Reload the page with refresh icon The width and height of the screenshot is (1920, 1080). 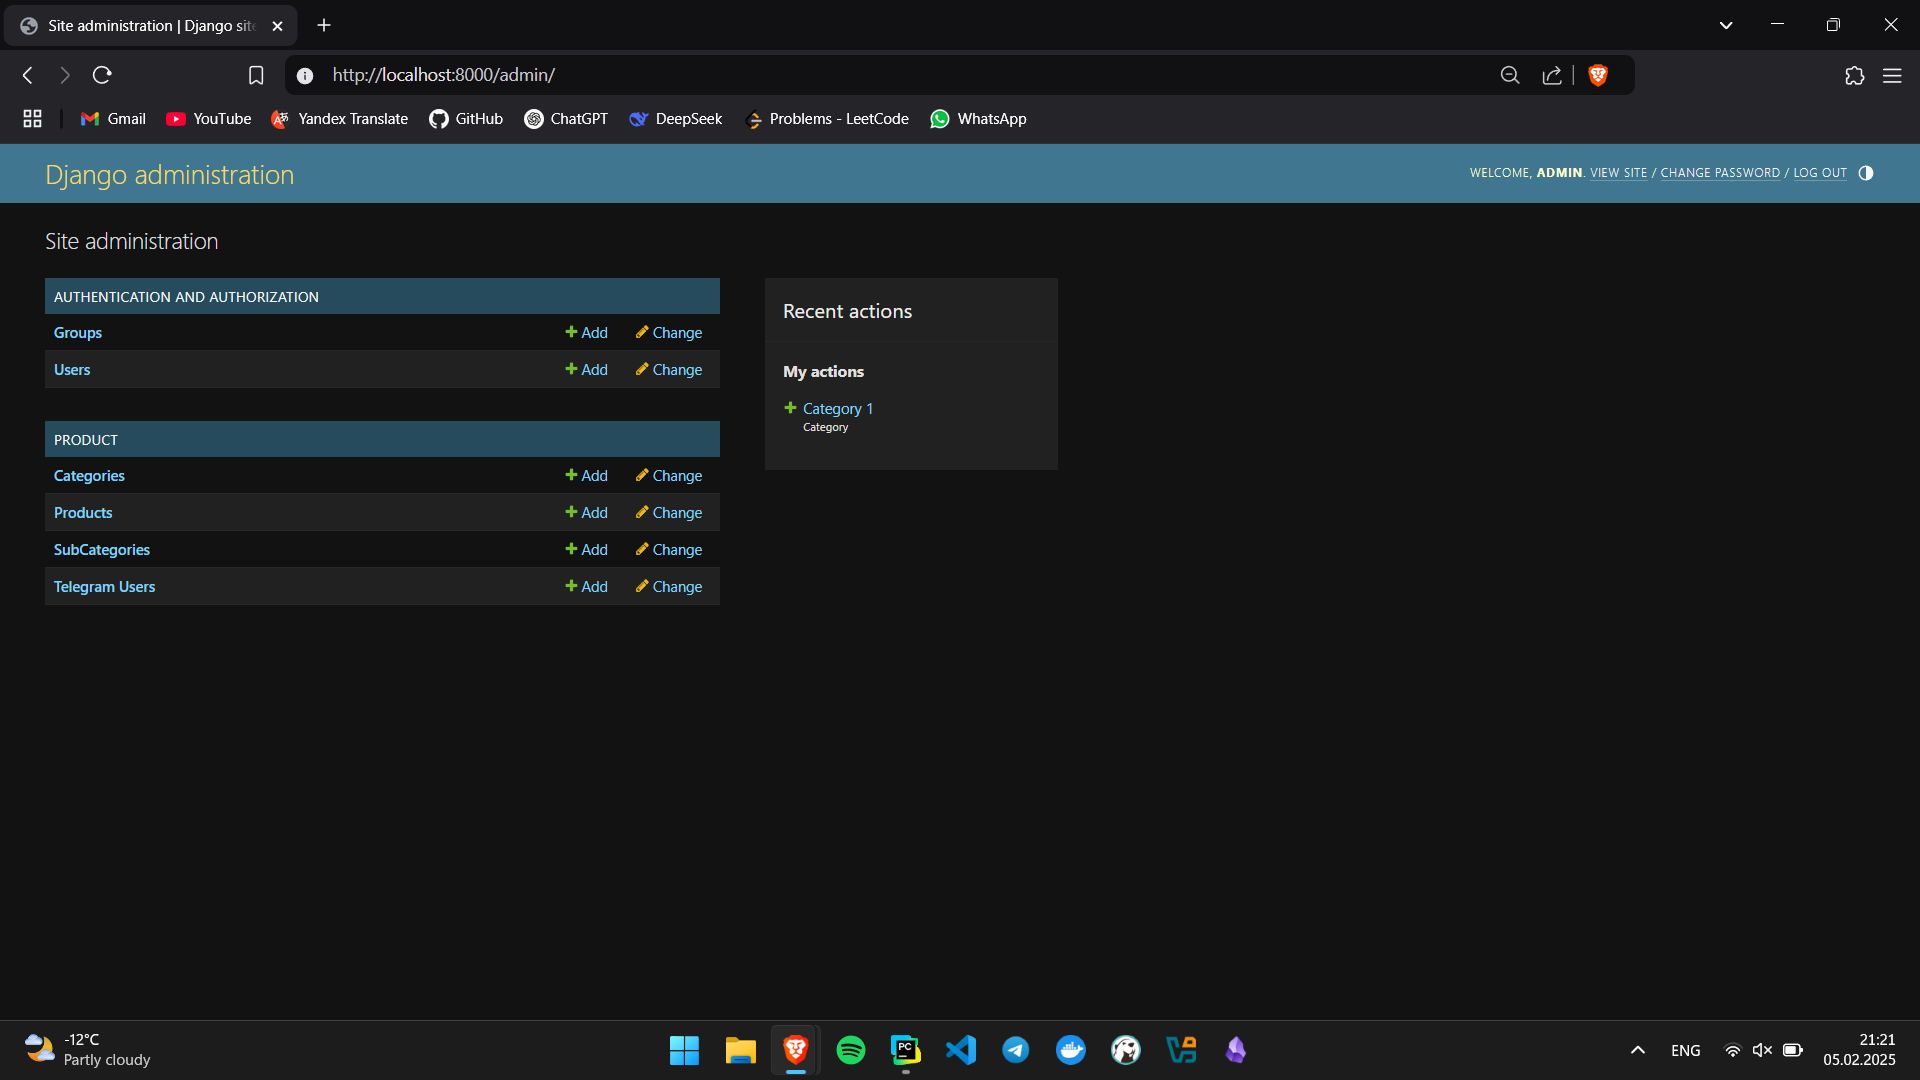pos(102,75)
